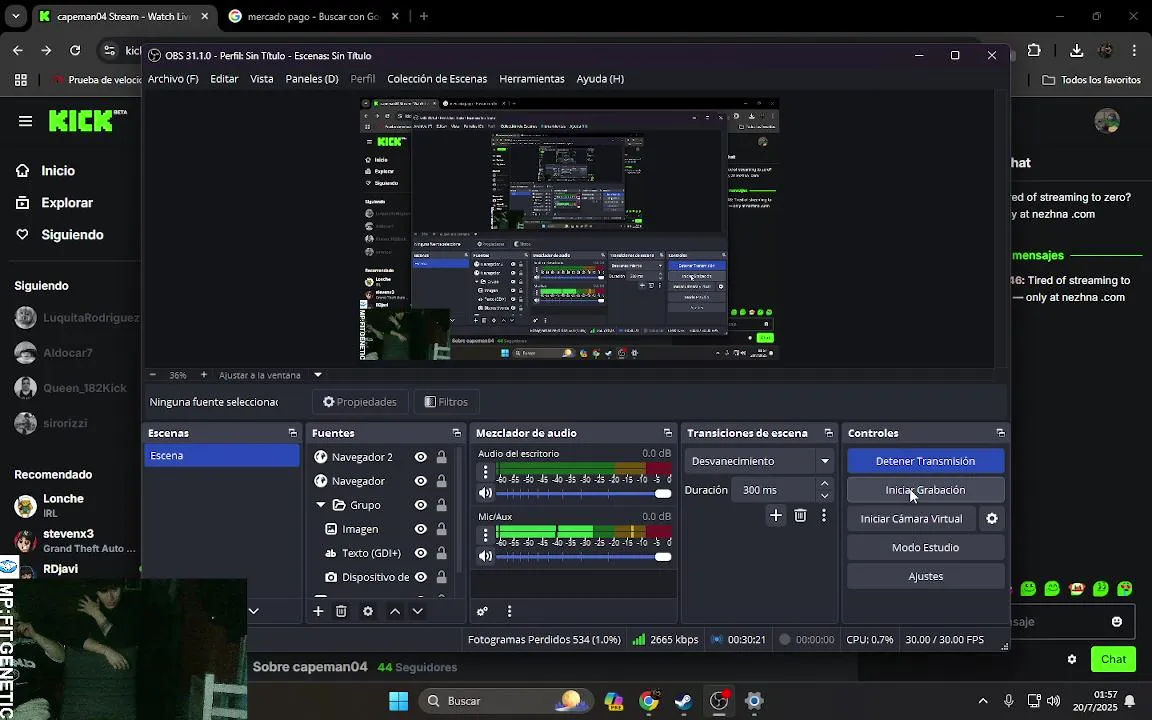The height and width of the screenshot is (720, 1152).
Task: Open the Archivo (F) menu
Action: [173, 79]
